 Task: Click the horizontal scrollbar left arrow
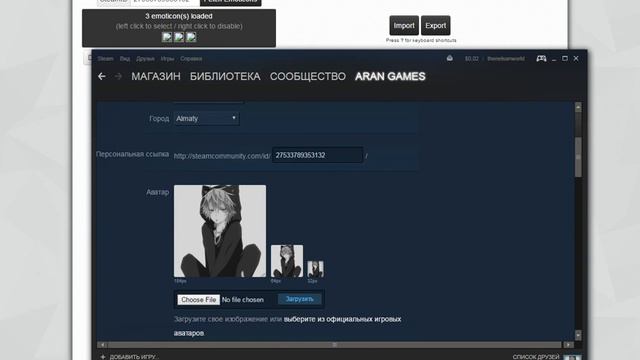(102, 344)
